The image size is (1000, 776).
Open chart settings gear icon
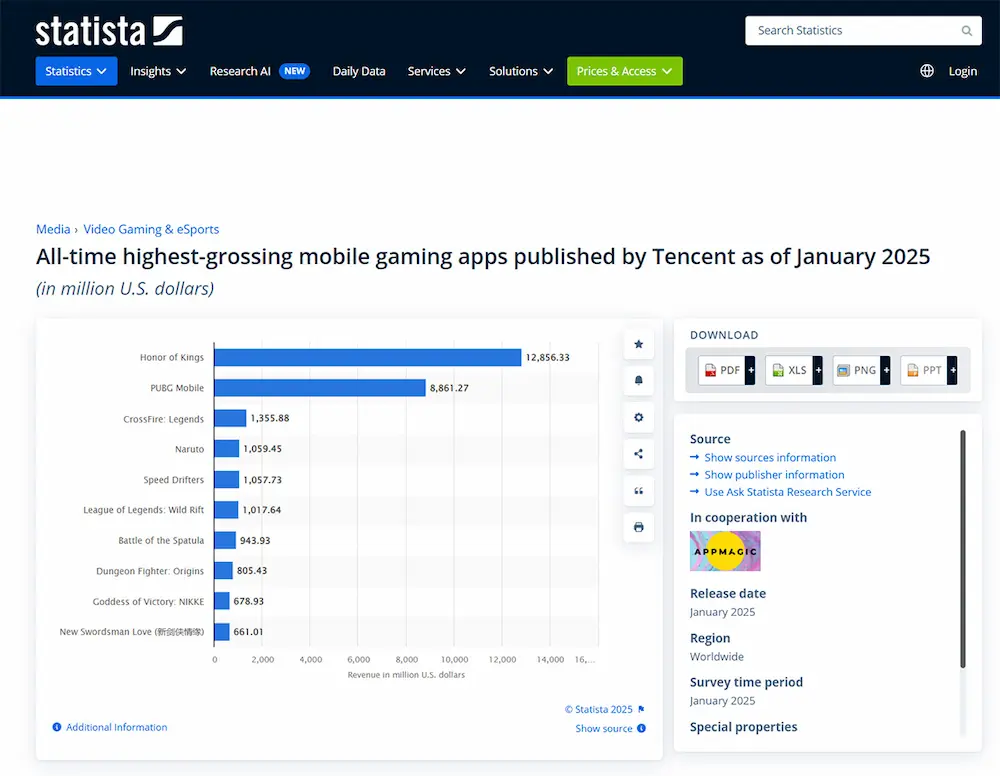(x=638, y=417)
